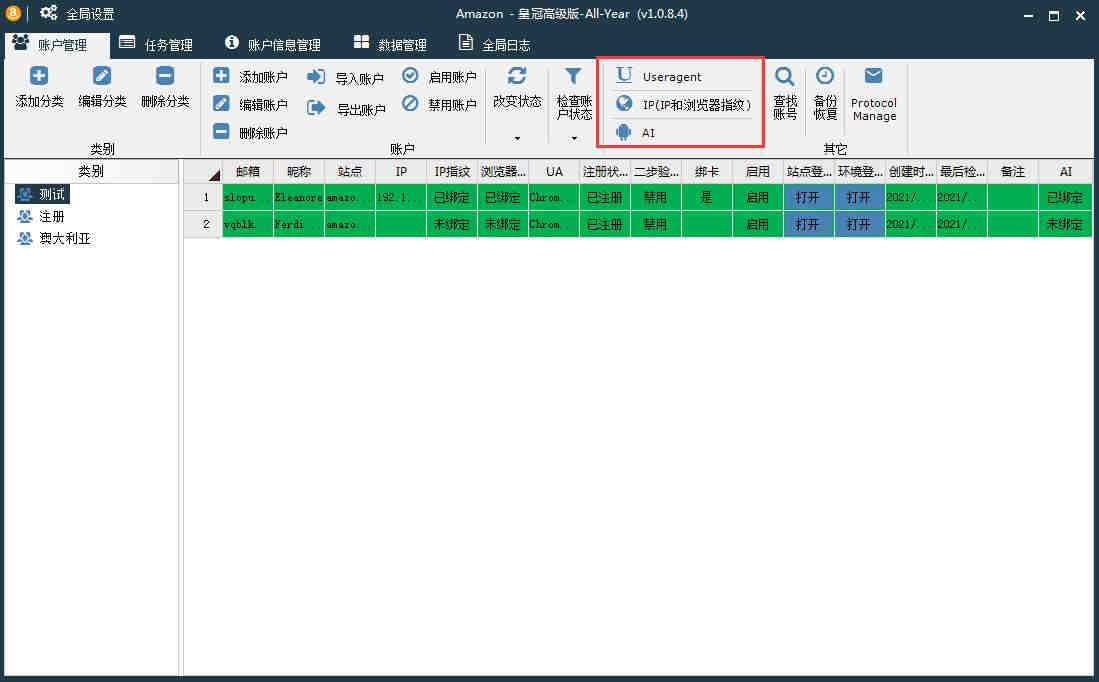Click the IP cell '192.1..' in row 1
Viewport: 1099px width, 682px height.
401,197
